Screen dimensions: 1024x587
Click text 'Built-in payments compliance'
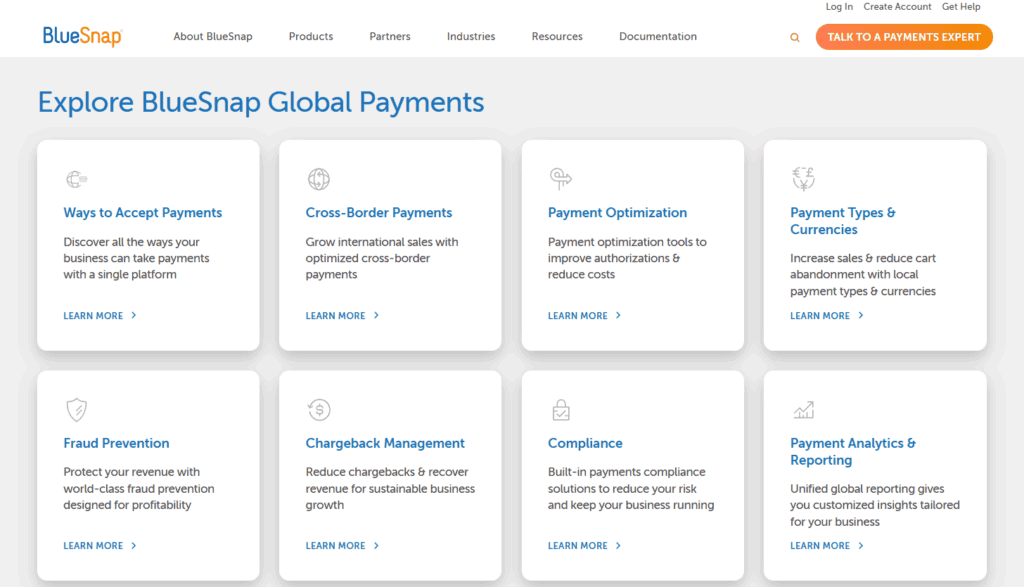pyautogui.click(x=626, y=472)
